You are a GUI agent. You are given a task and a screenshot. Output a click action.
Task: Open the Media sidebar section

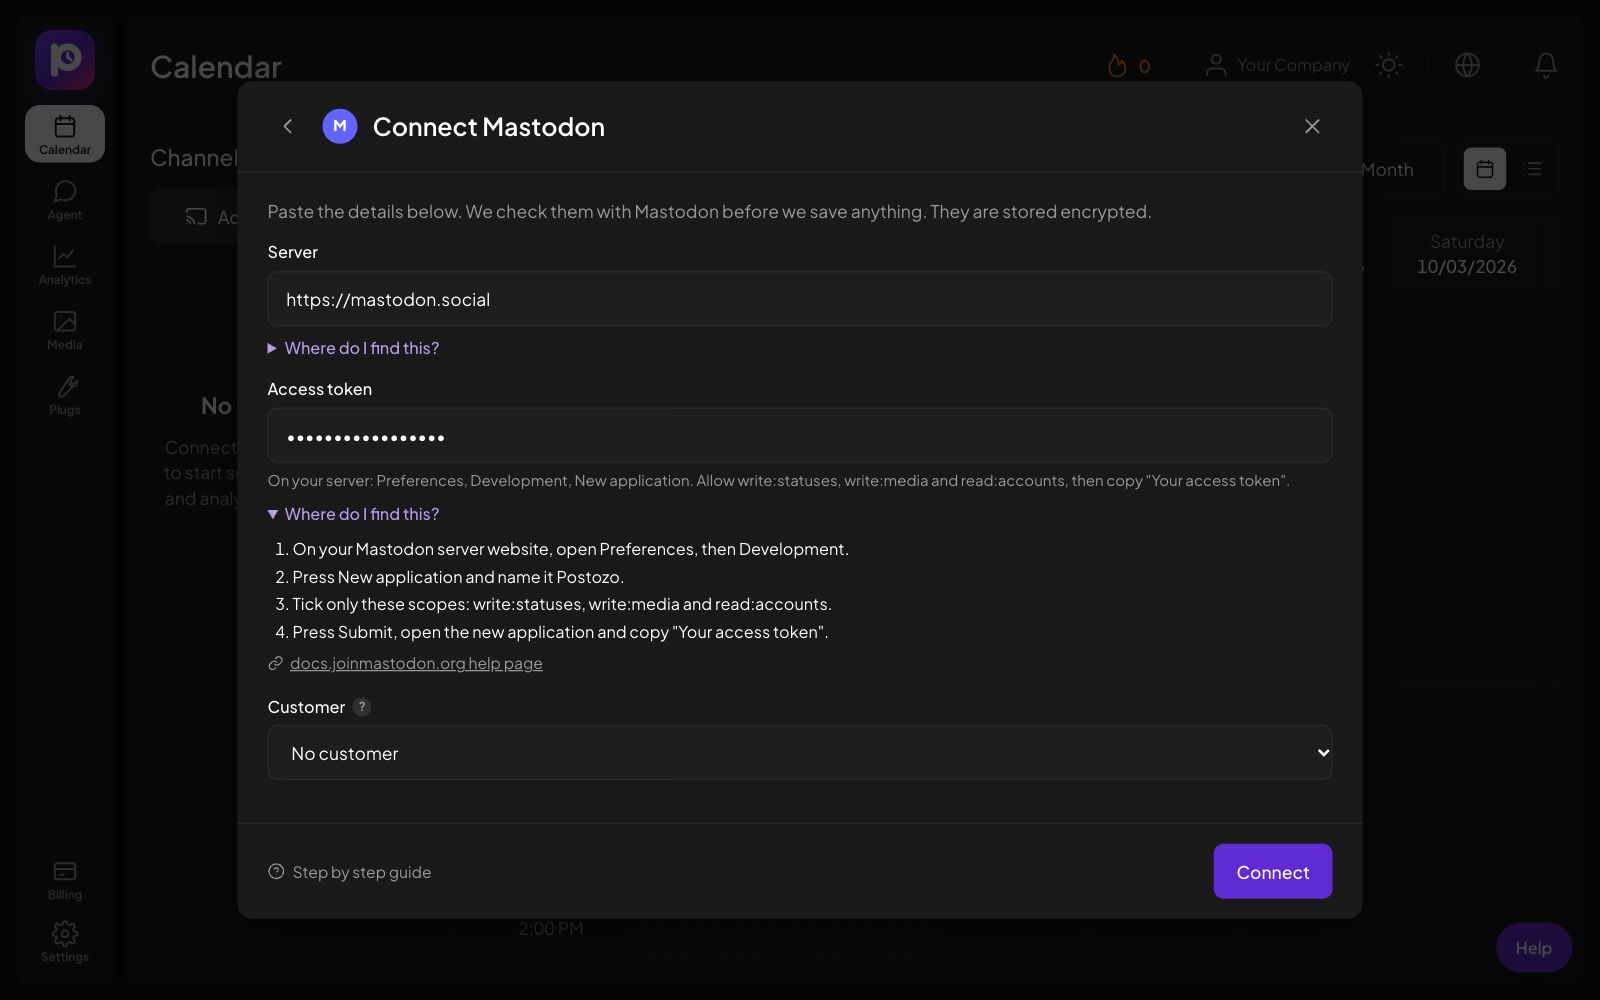pos(65,330)
